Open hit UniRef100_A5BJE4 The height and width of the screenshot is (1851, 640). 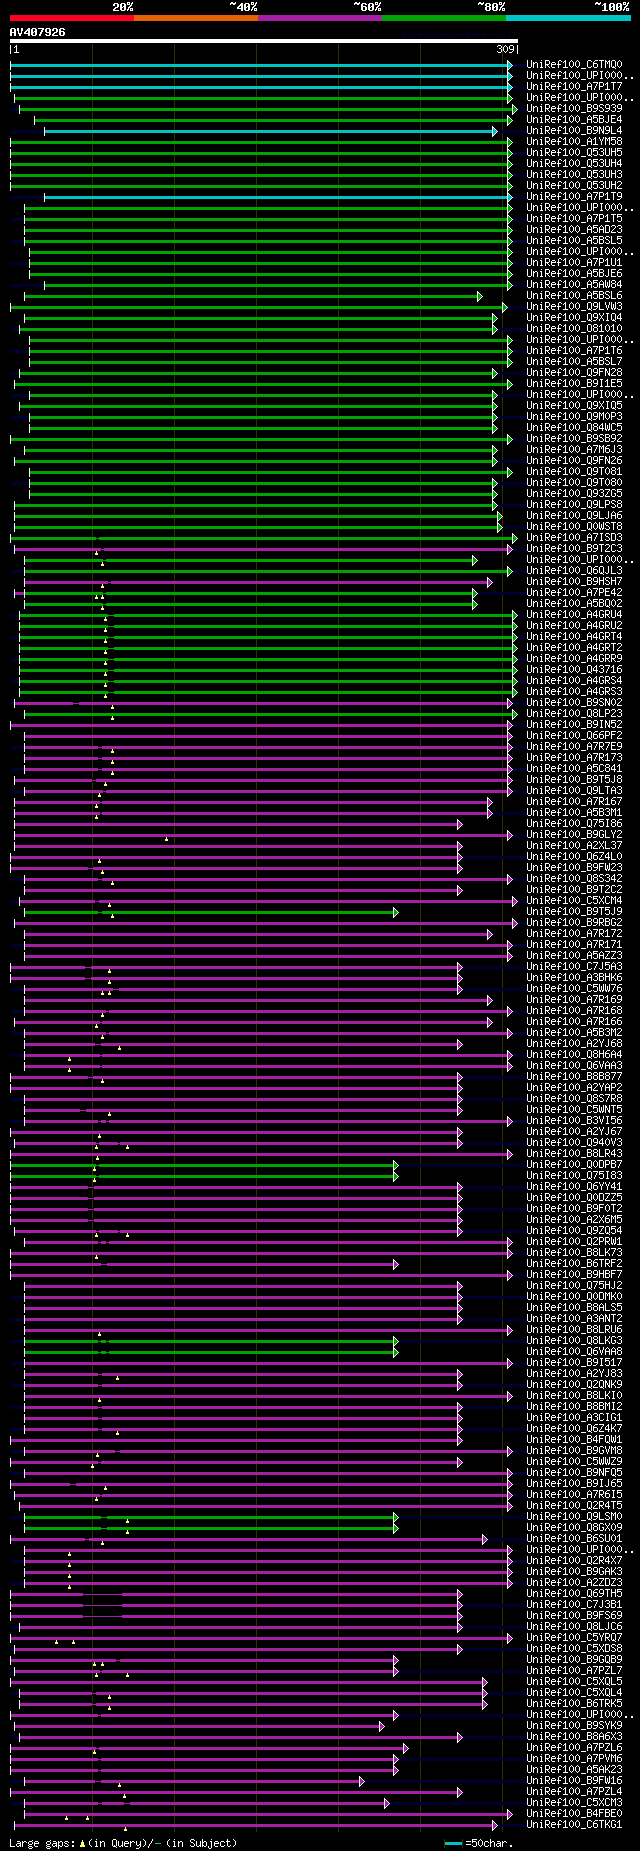click(574, 120)
